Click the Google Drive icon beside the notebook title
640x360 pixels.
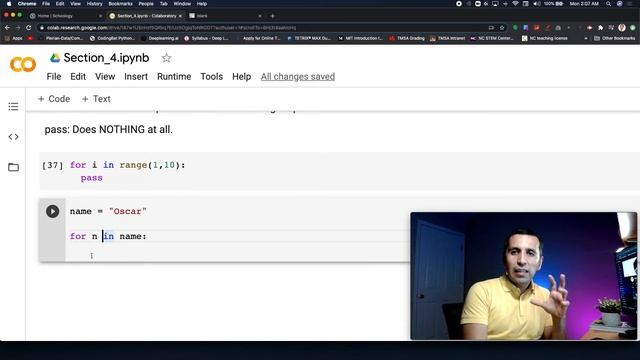click(55, 58)
